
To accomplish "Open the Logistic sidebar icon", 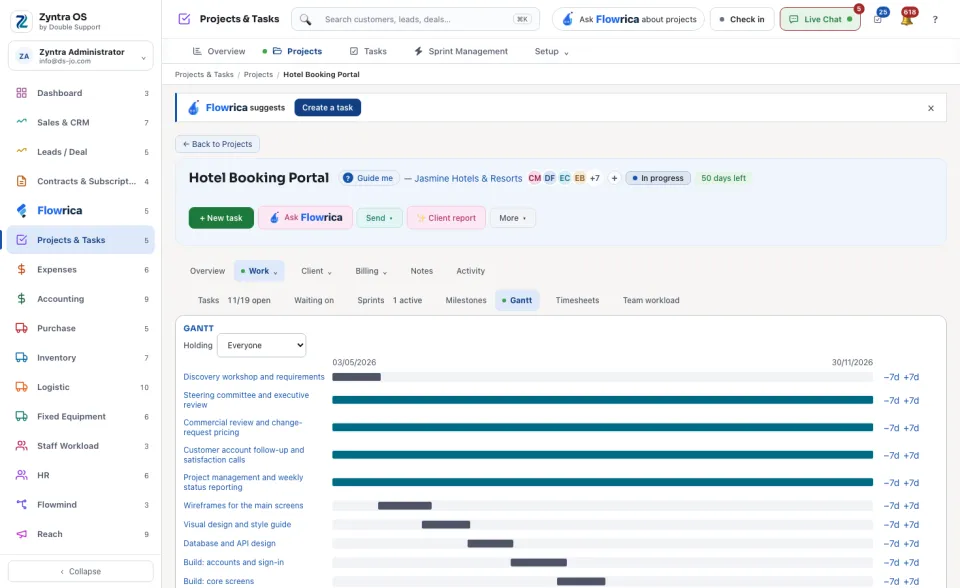I will pos(21,387).
